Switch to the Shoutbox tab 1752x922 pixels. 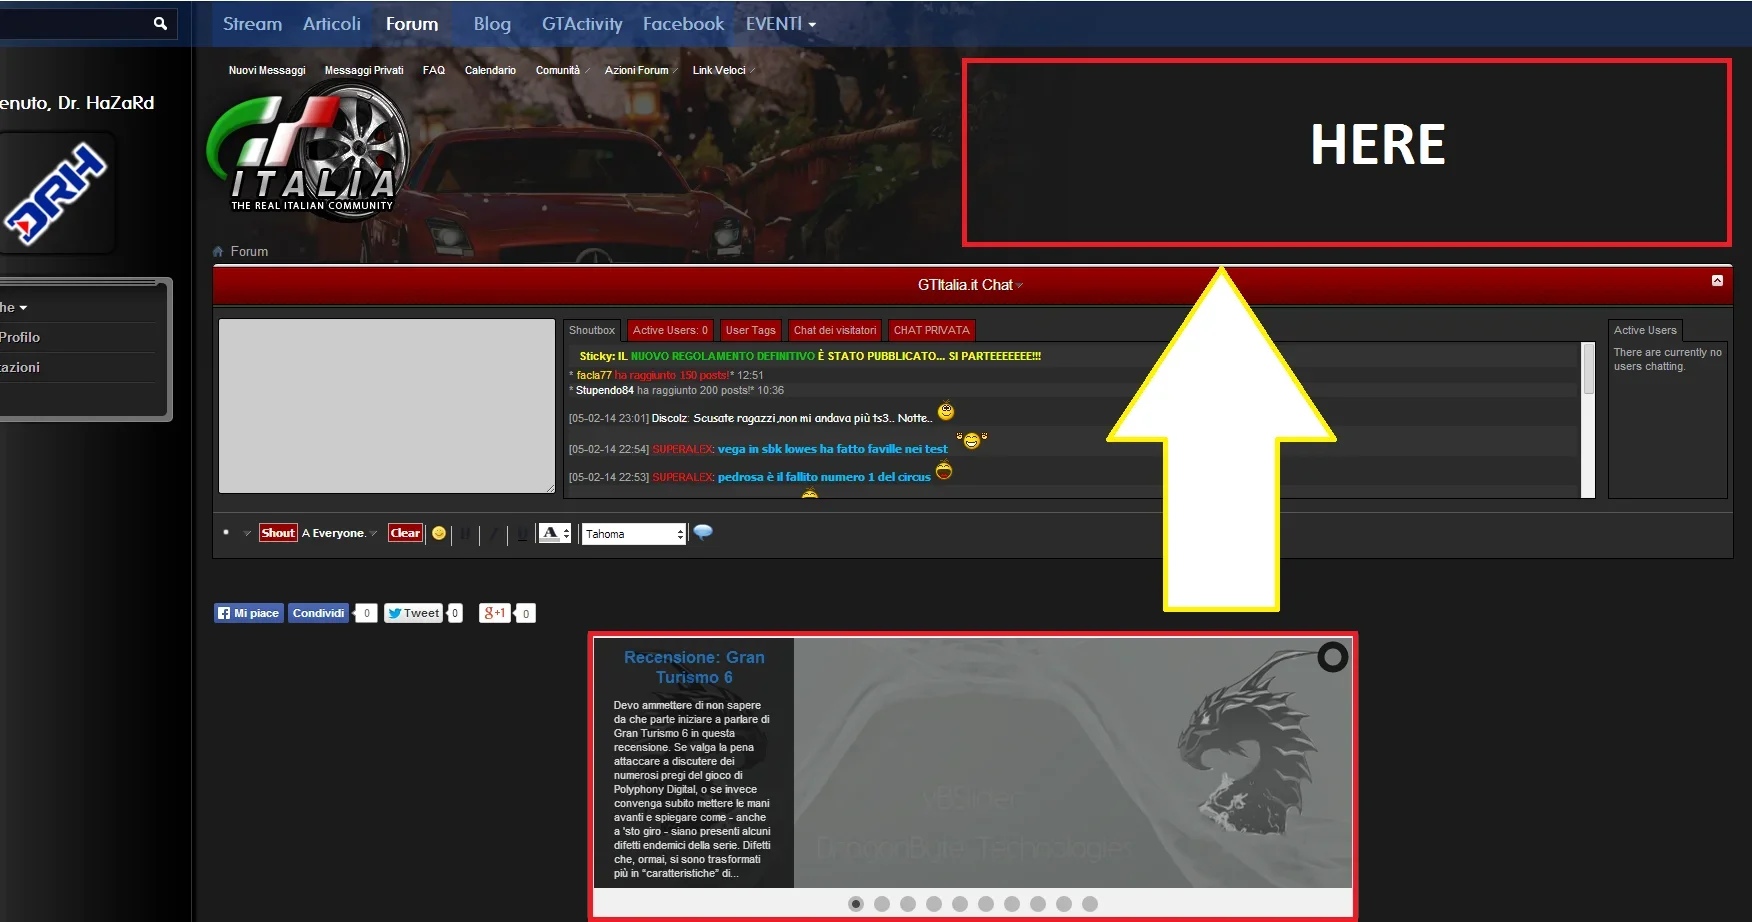(592, 330)
